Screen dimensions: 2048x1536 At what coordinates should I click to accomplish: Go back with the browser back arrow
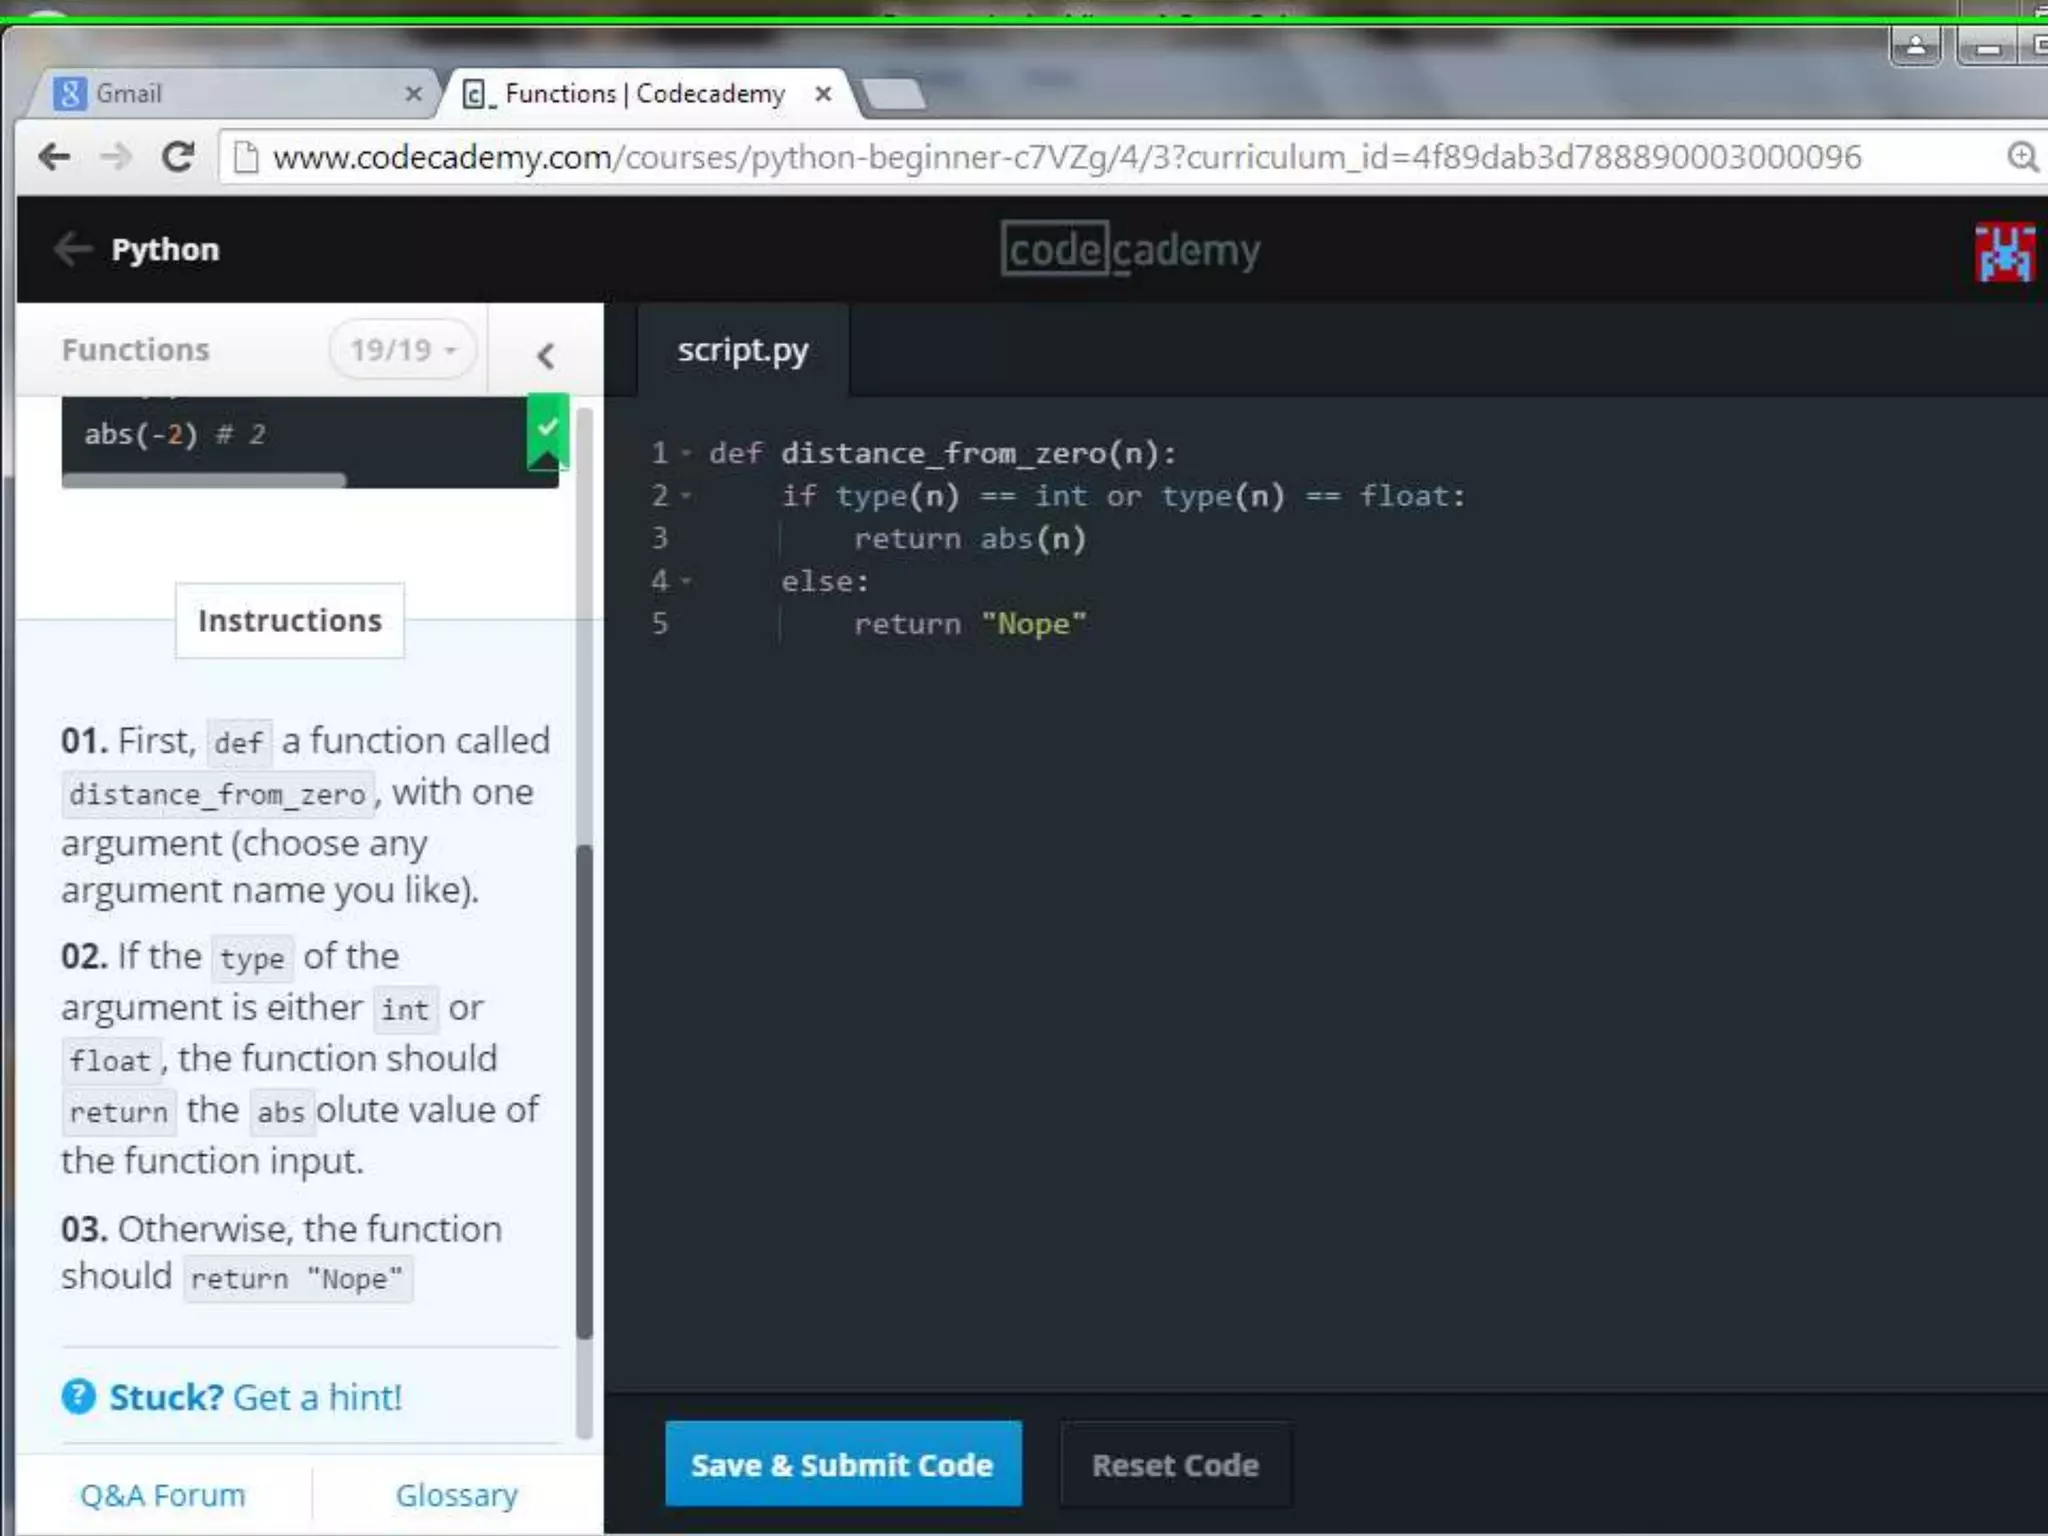[54, 157]
